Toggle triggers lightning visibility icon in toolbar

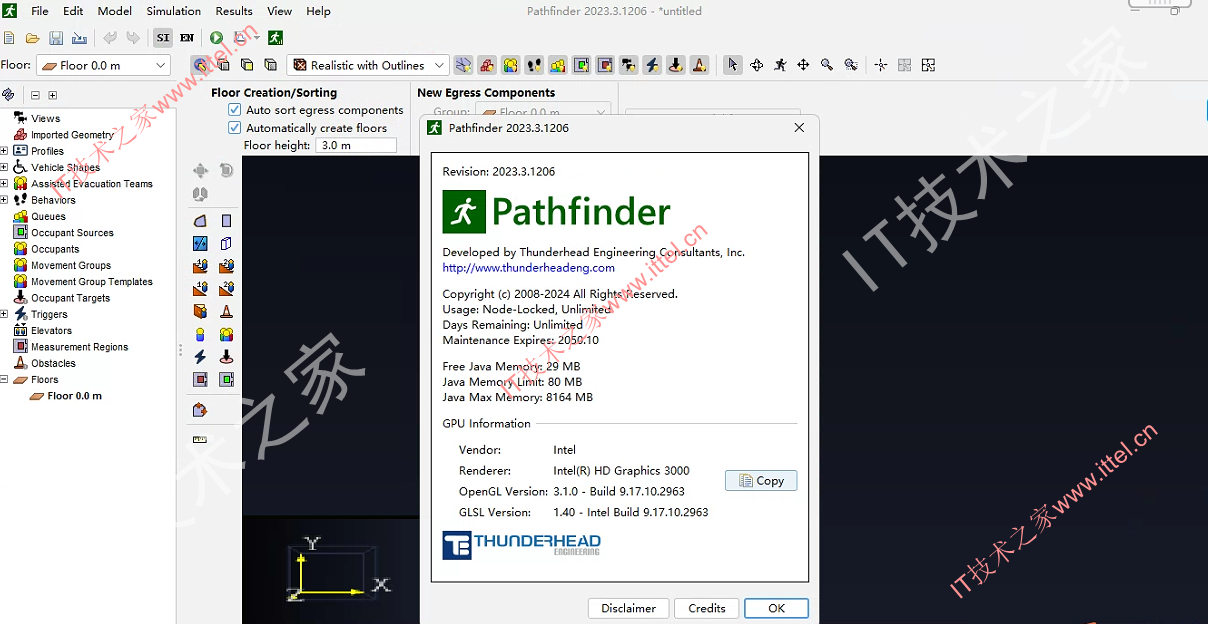point(652,65)
